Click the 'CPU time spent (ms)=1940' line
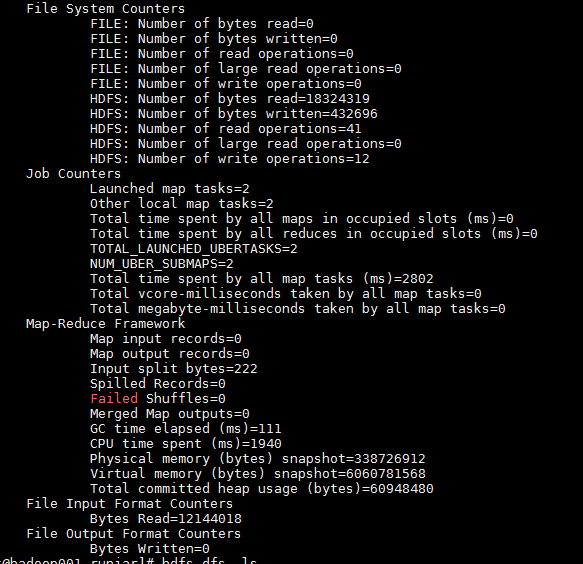 click(186, 444)
